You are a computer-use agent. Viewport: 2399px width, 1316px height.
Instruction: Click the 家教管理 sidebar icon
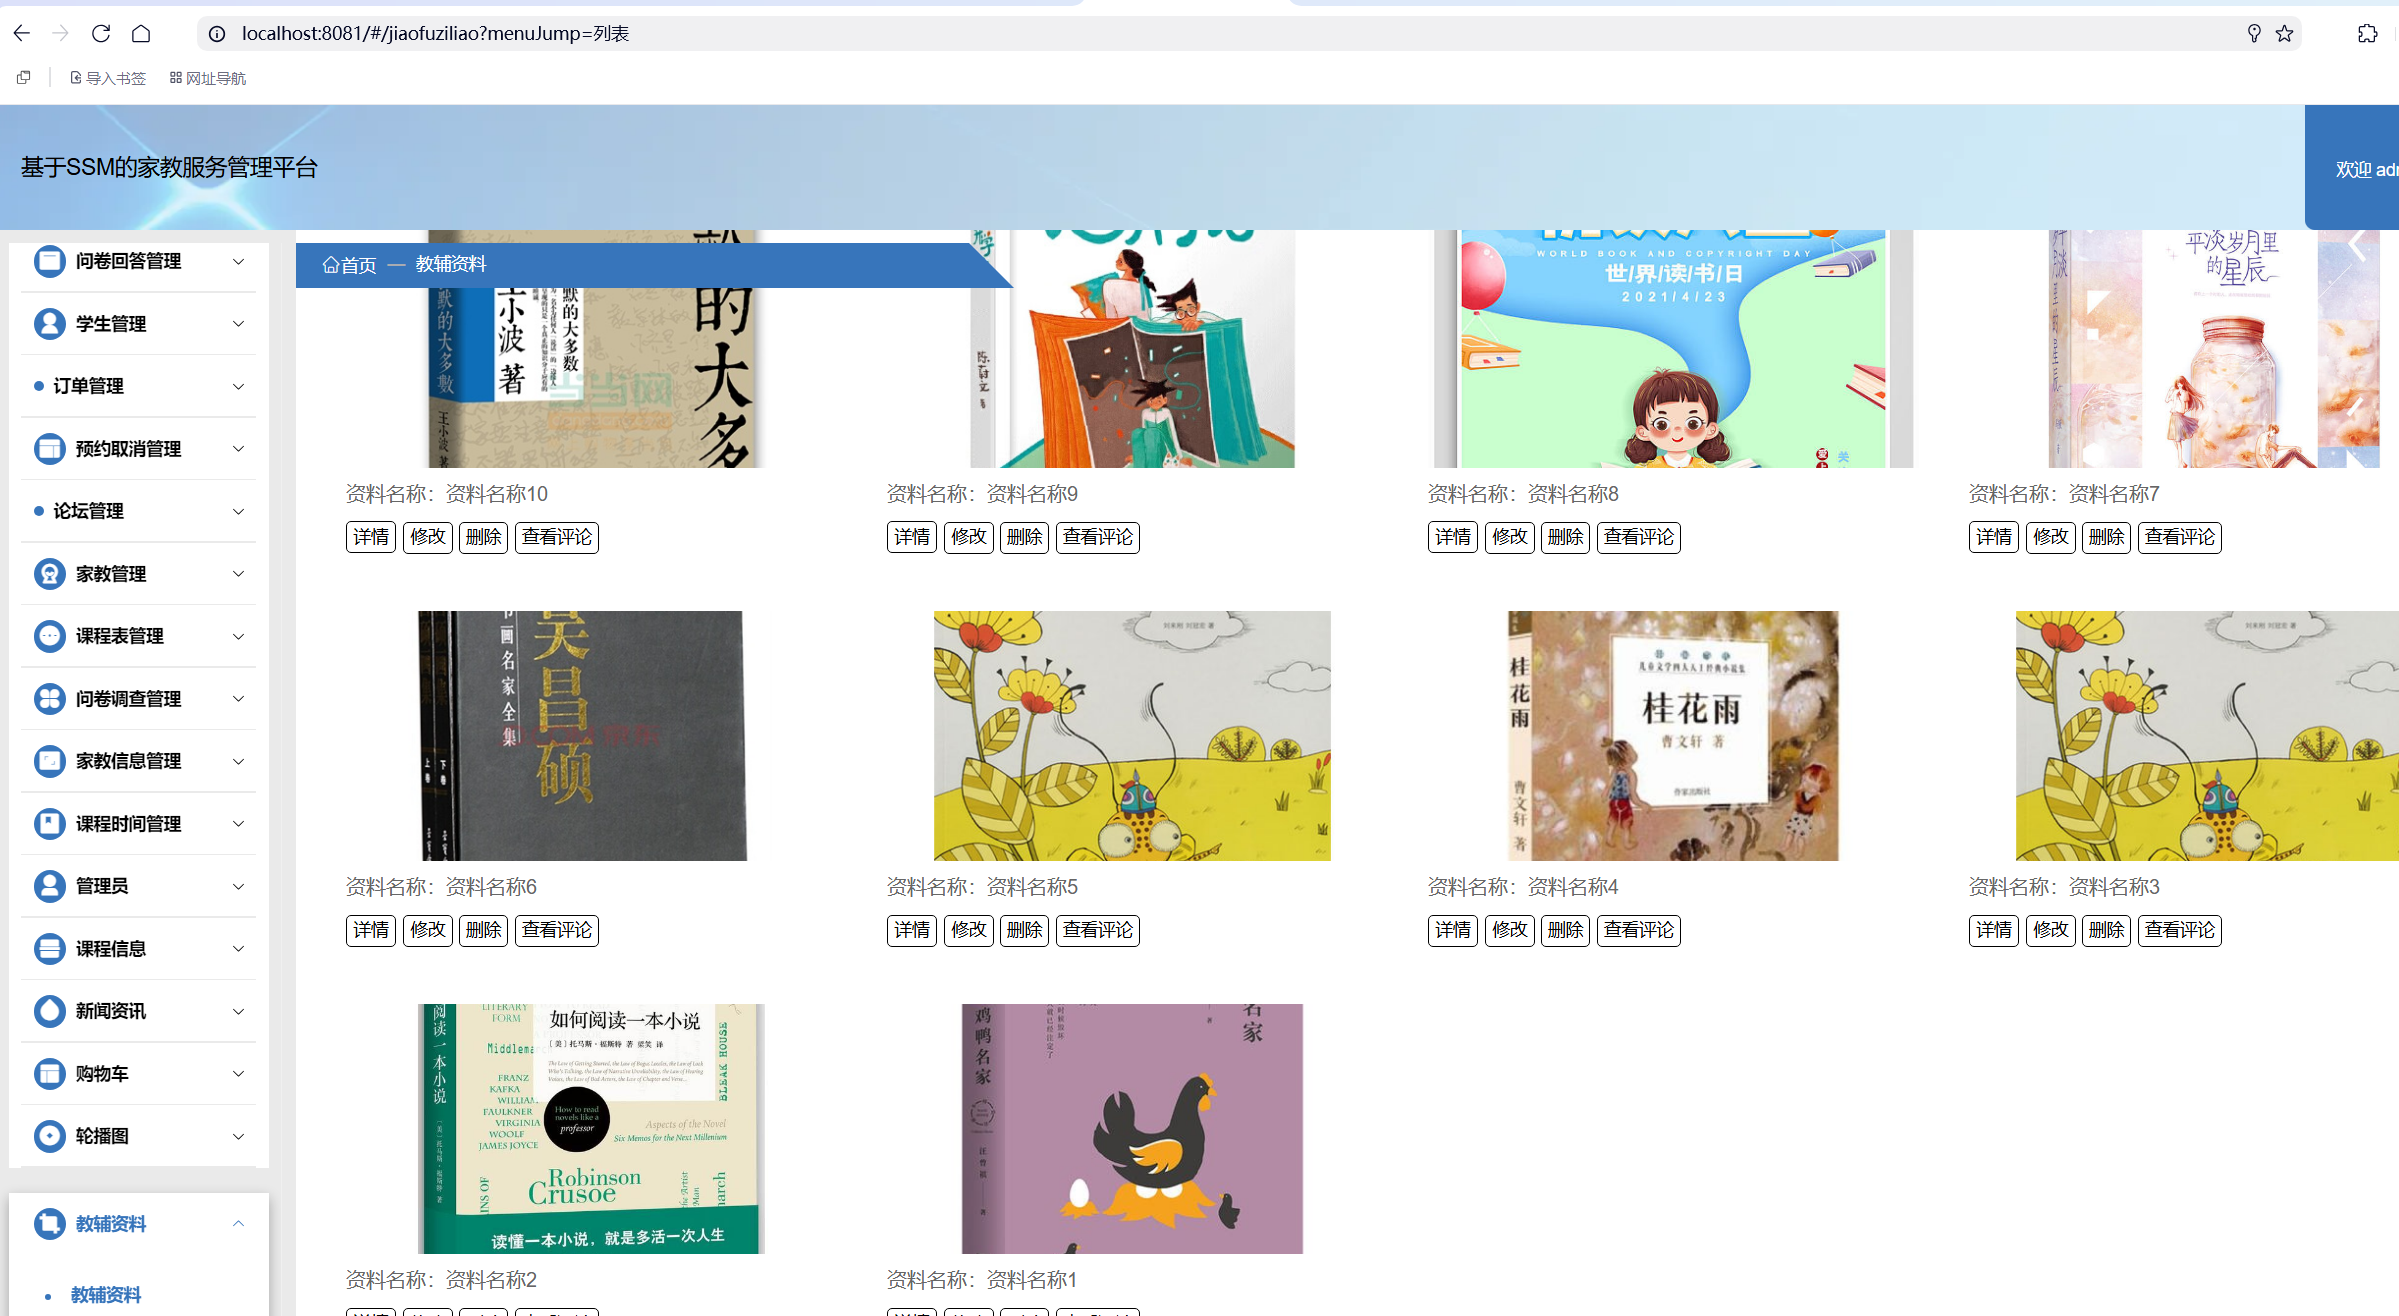pos(49,574)
